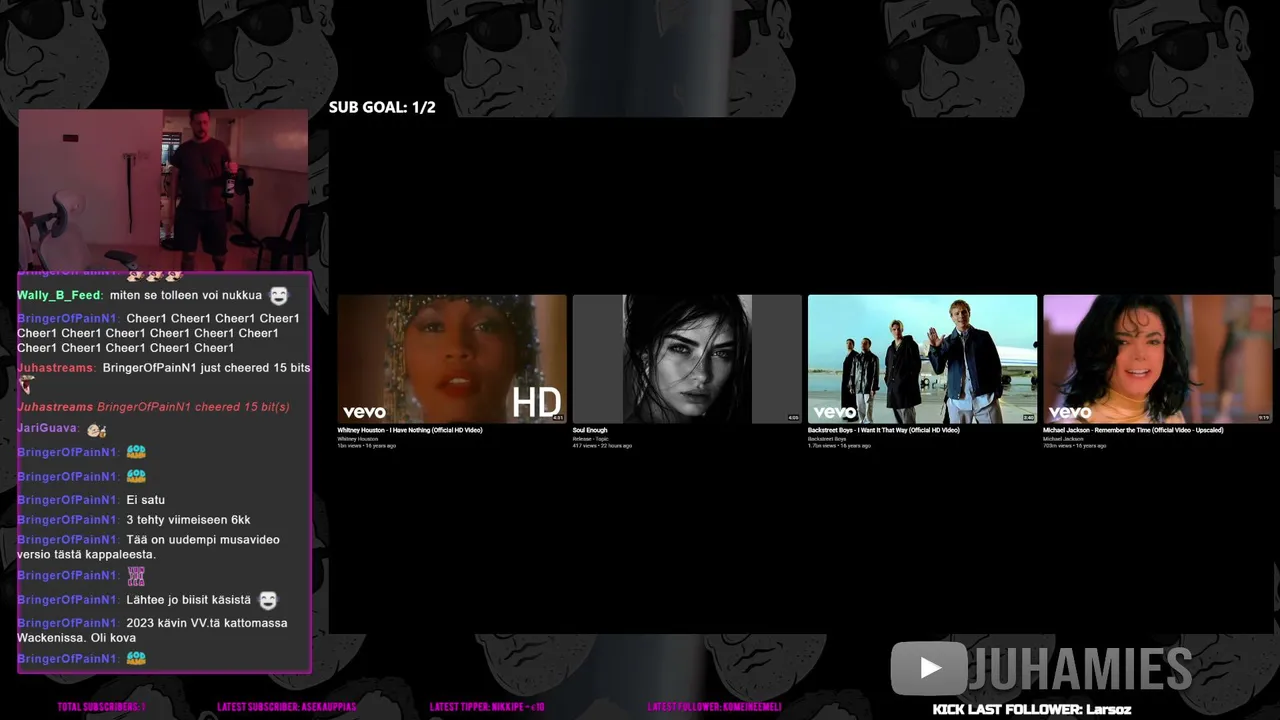This screenshot has height=720, width=1280.
Task: Click the emote in JariGuava's chat message
Action: click(x=97, y=430)
